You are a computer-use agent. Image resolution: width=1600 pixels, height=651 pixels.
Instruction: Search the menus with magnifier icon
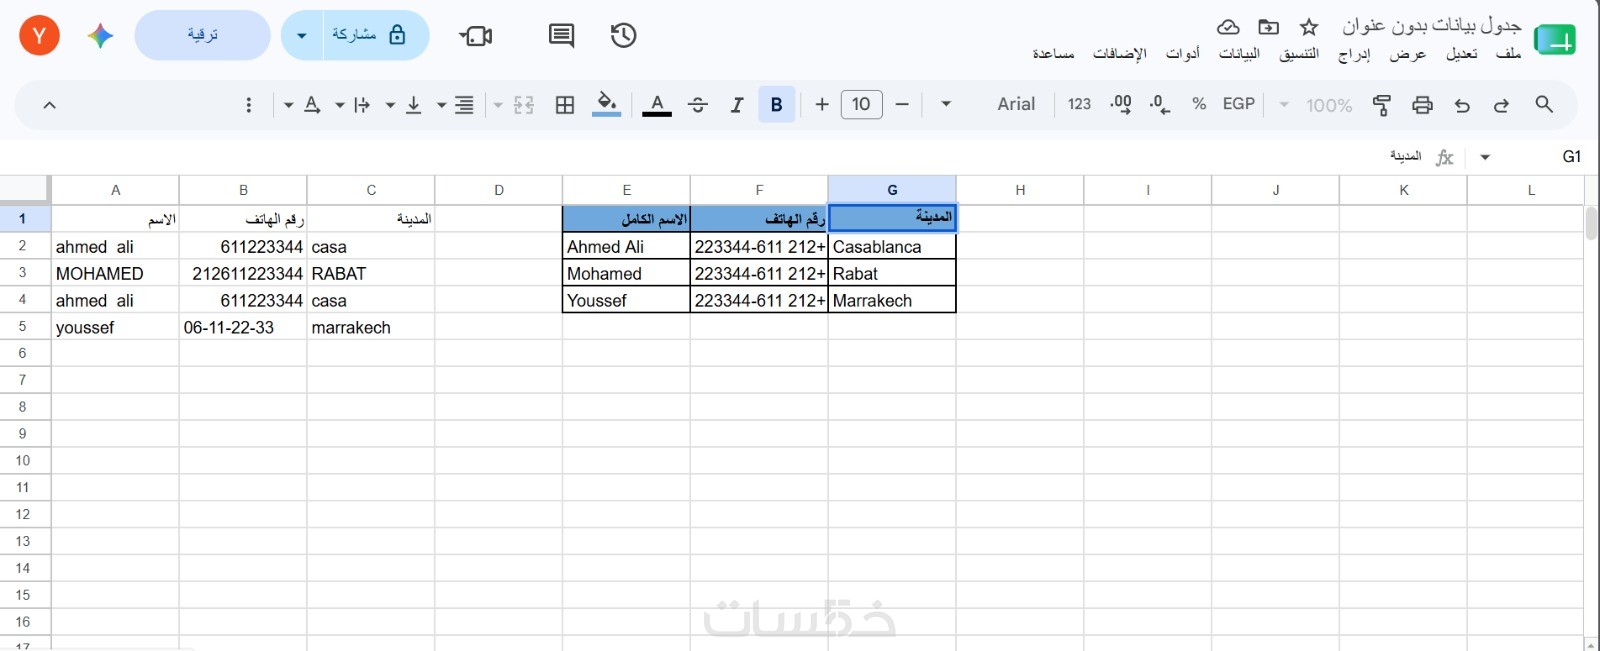(1544, 104)
